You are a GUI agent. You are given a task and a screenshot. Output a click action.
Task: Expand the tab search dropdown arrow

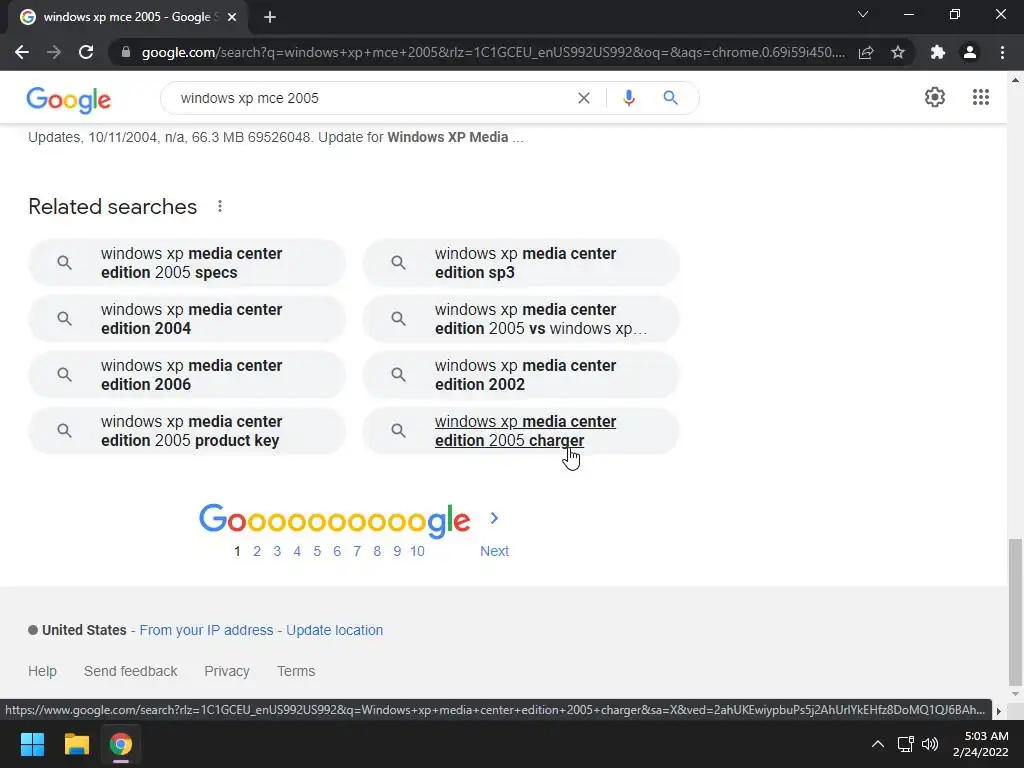click(863, 14)
